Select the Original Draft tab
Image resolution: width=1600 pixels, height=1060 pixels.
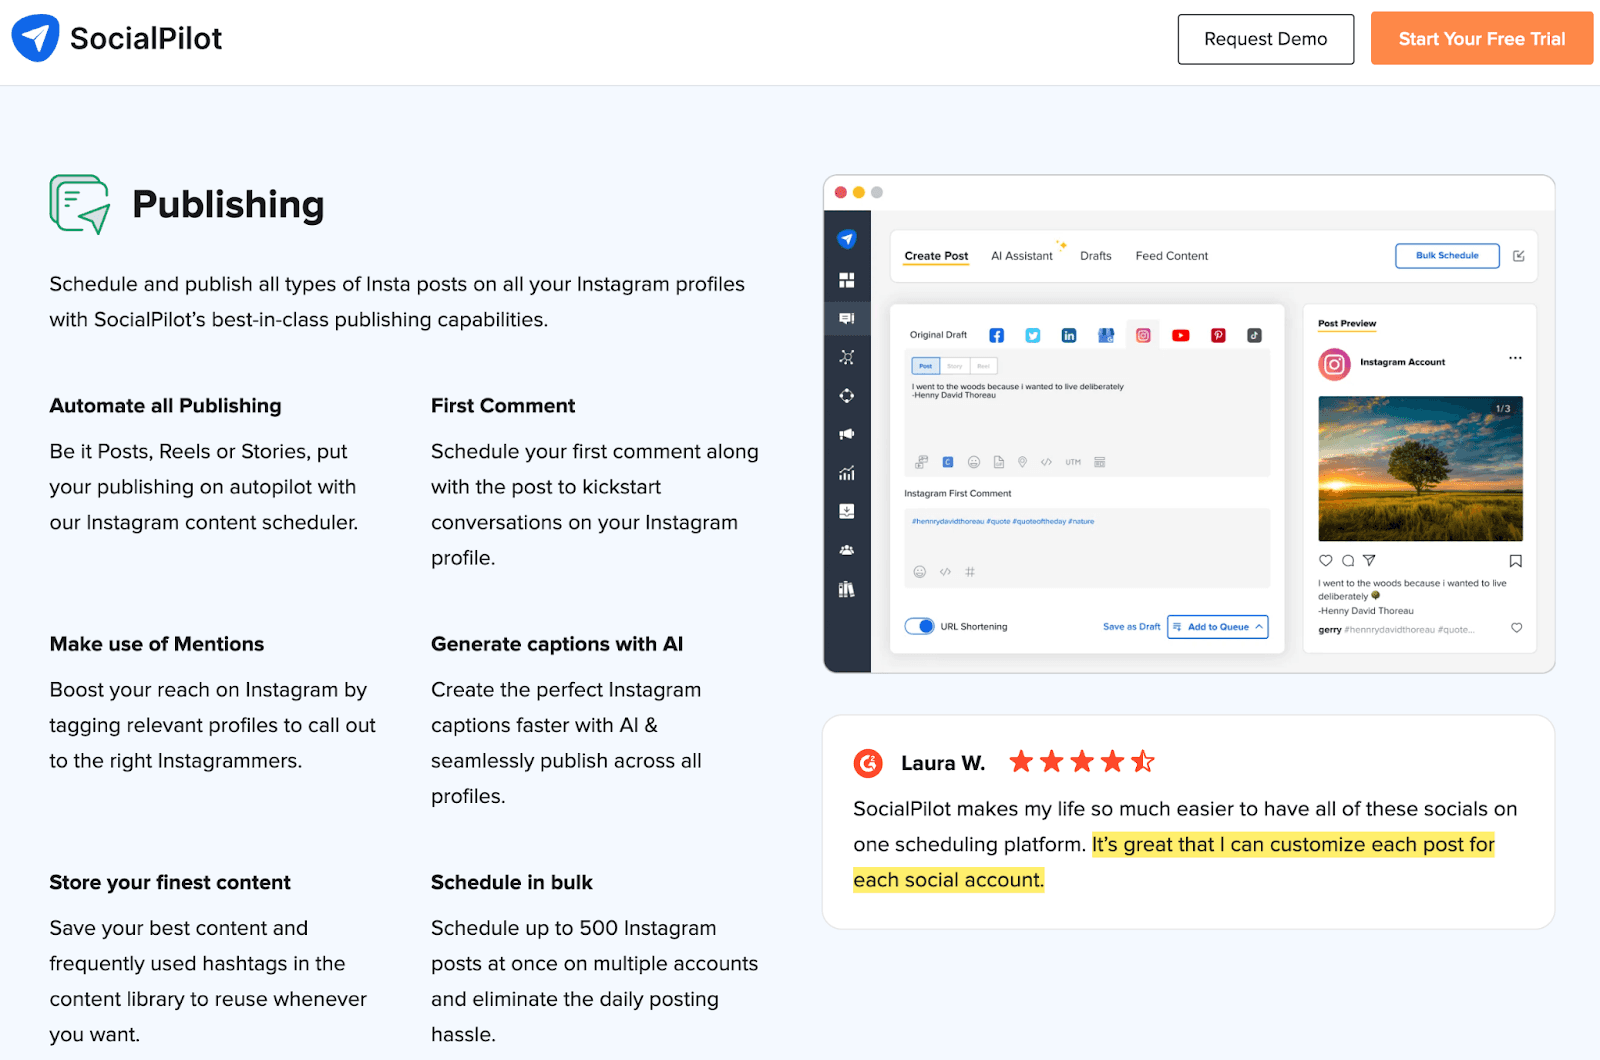938,335
